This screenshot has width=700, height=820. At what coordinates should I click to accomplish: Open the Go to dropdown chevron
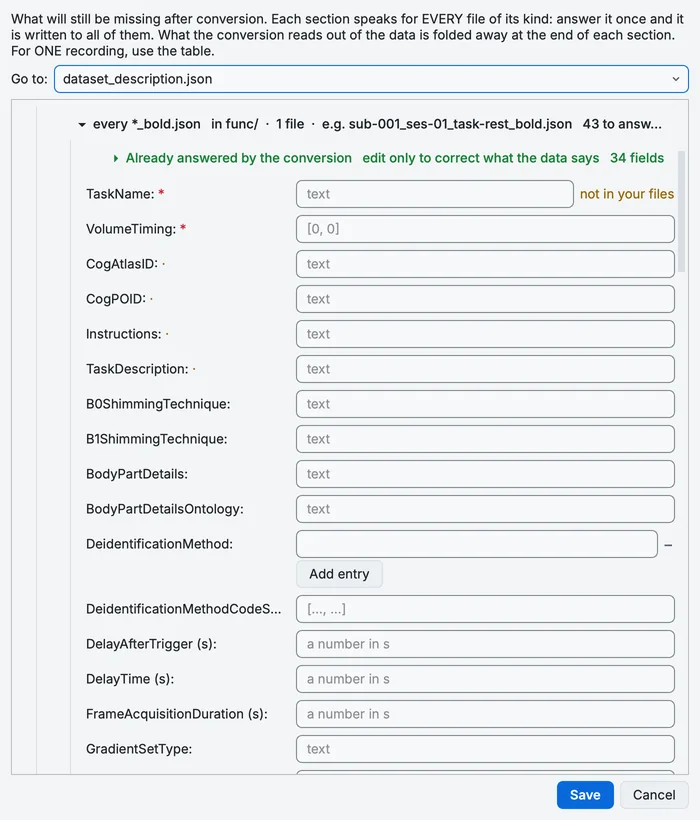click(x=675, y=79)
